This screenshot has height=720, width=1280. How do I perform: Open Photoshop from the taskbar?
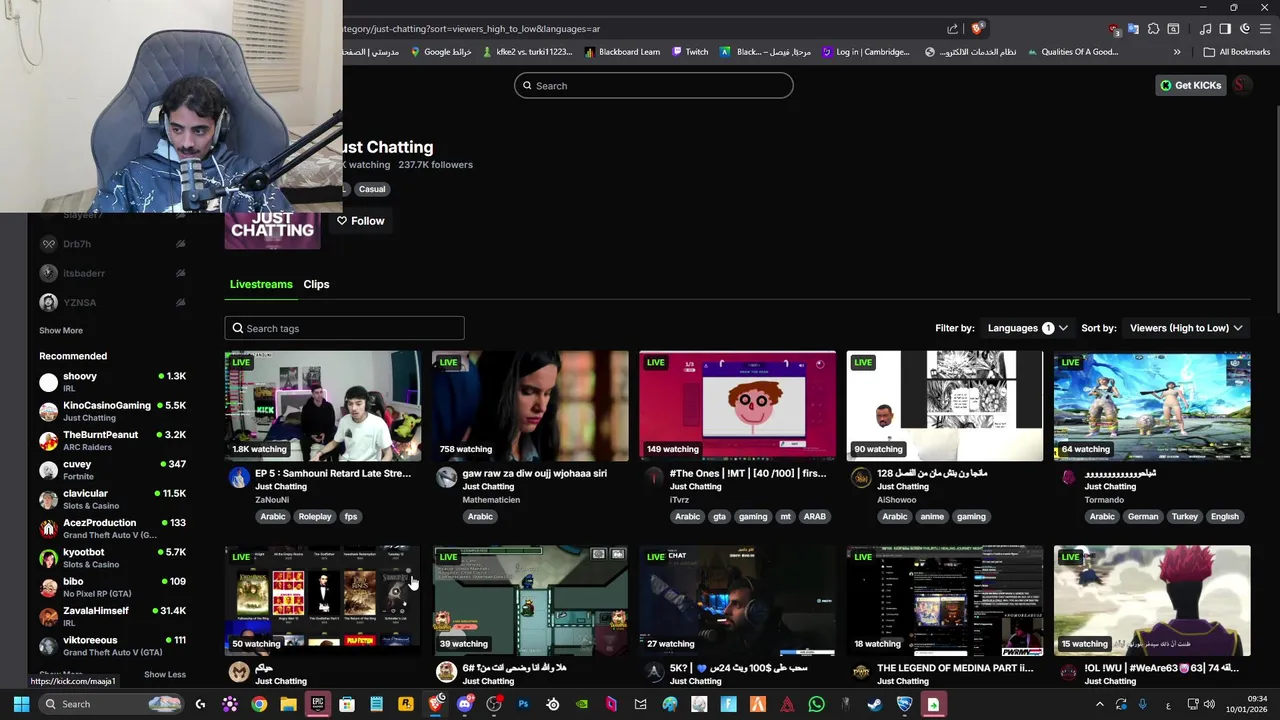tap(523, 704)
